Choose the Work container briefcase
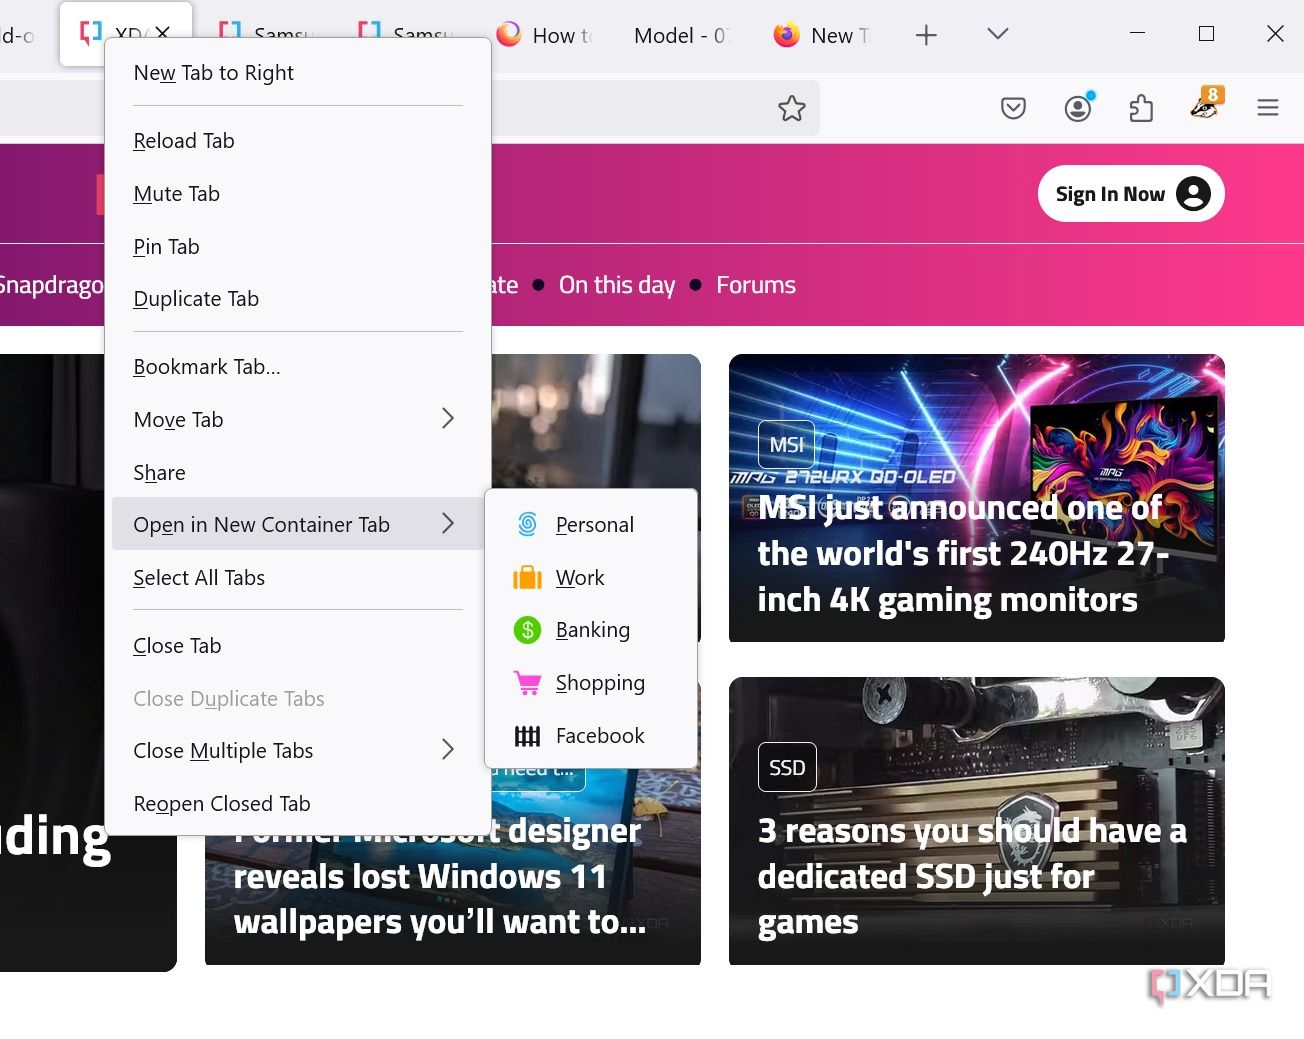Screen dimensions: 1304x1039 pos(579,578)
